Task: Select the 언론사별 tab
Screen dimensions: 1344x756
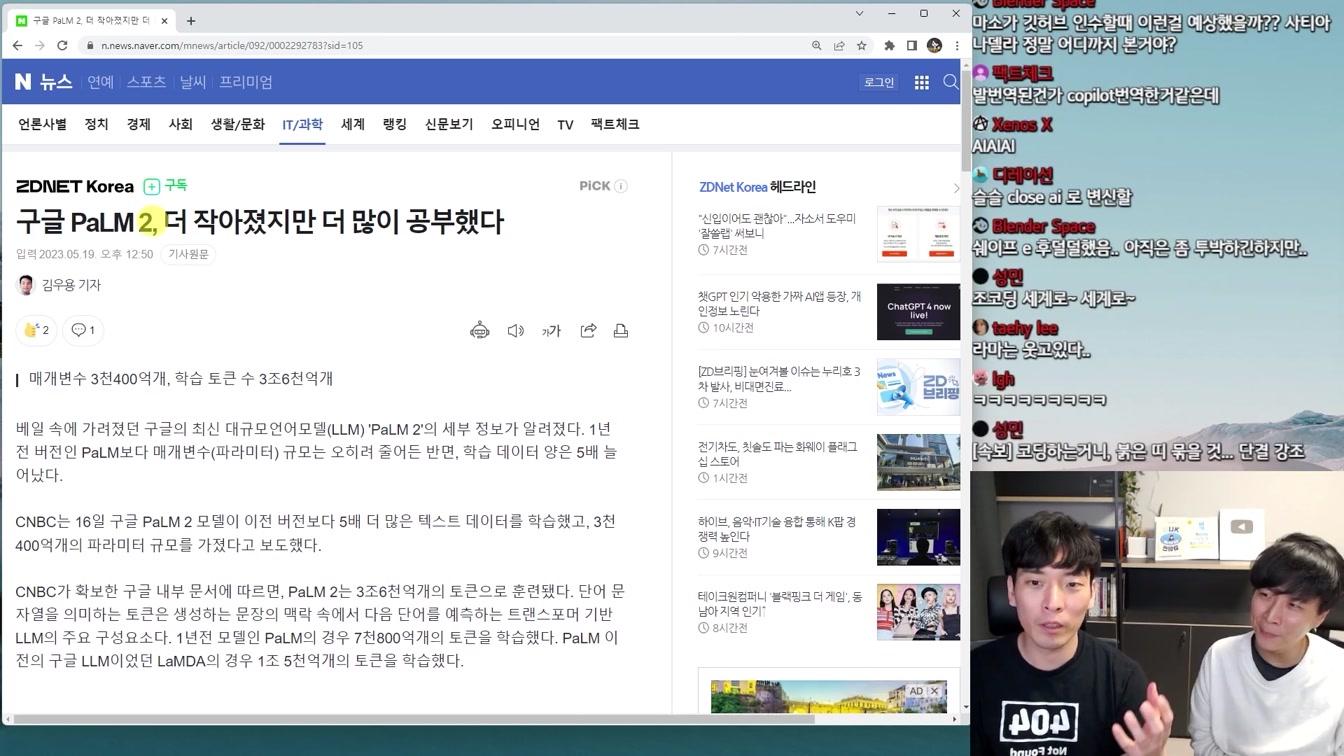Action: pyautogui.click(x=42, y=124)
